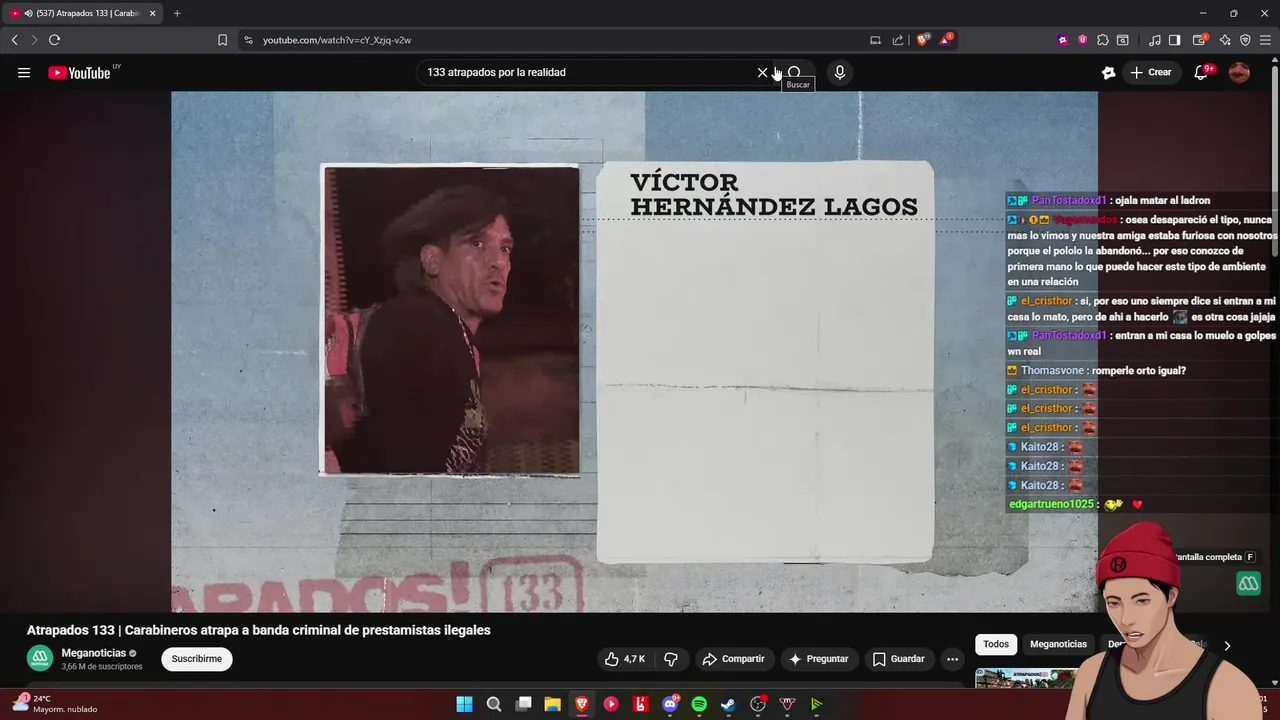Open Brave Rewards triangle icon
This screenshot has width=1280, height=720.
(x=945, y=40)
